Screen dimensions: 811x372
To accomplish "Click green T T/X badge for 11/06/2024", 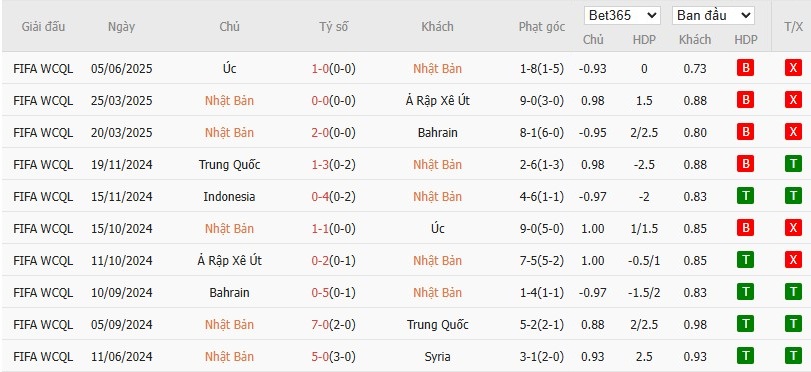I will (x=793, y=356).
